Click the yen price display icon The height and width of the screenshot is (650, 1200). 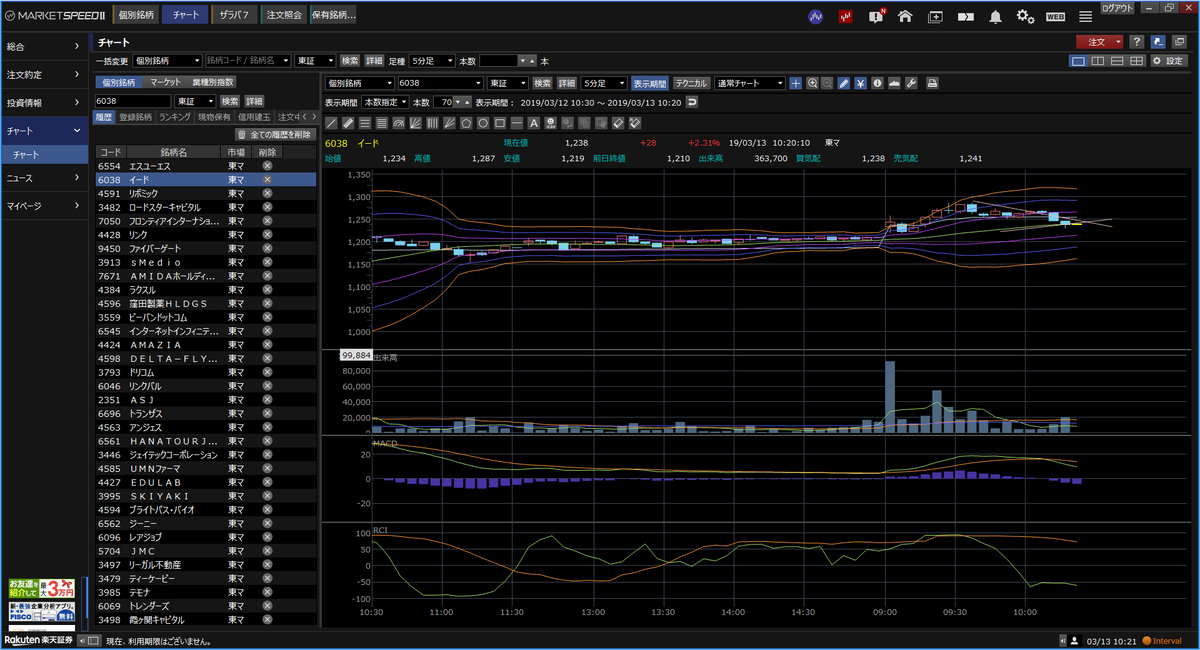click(x=860, y=83)
